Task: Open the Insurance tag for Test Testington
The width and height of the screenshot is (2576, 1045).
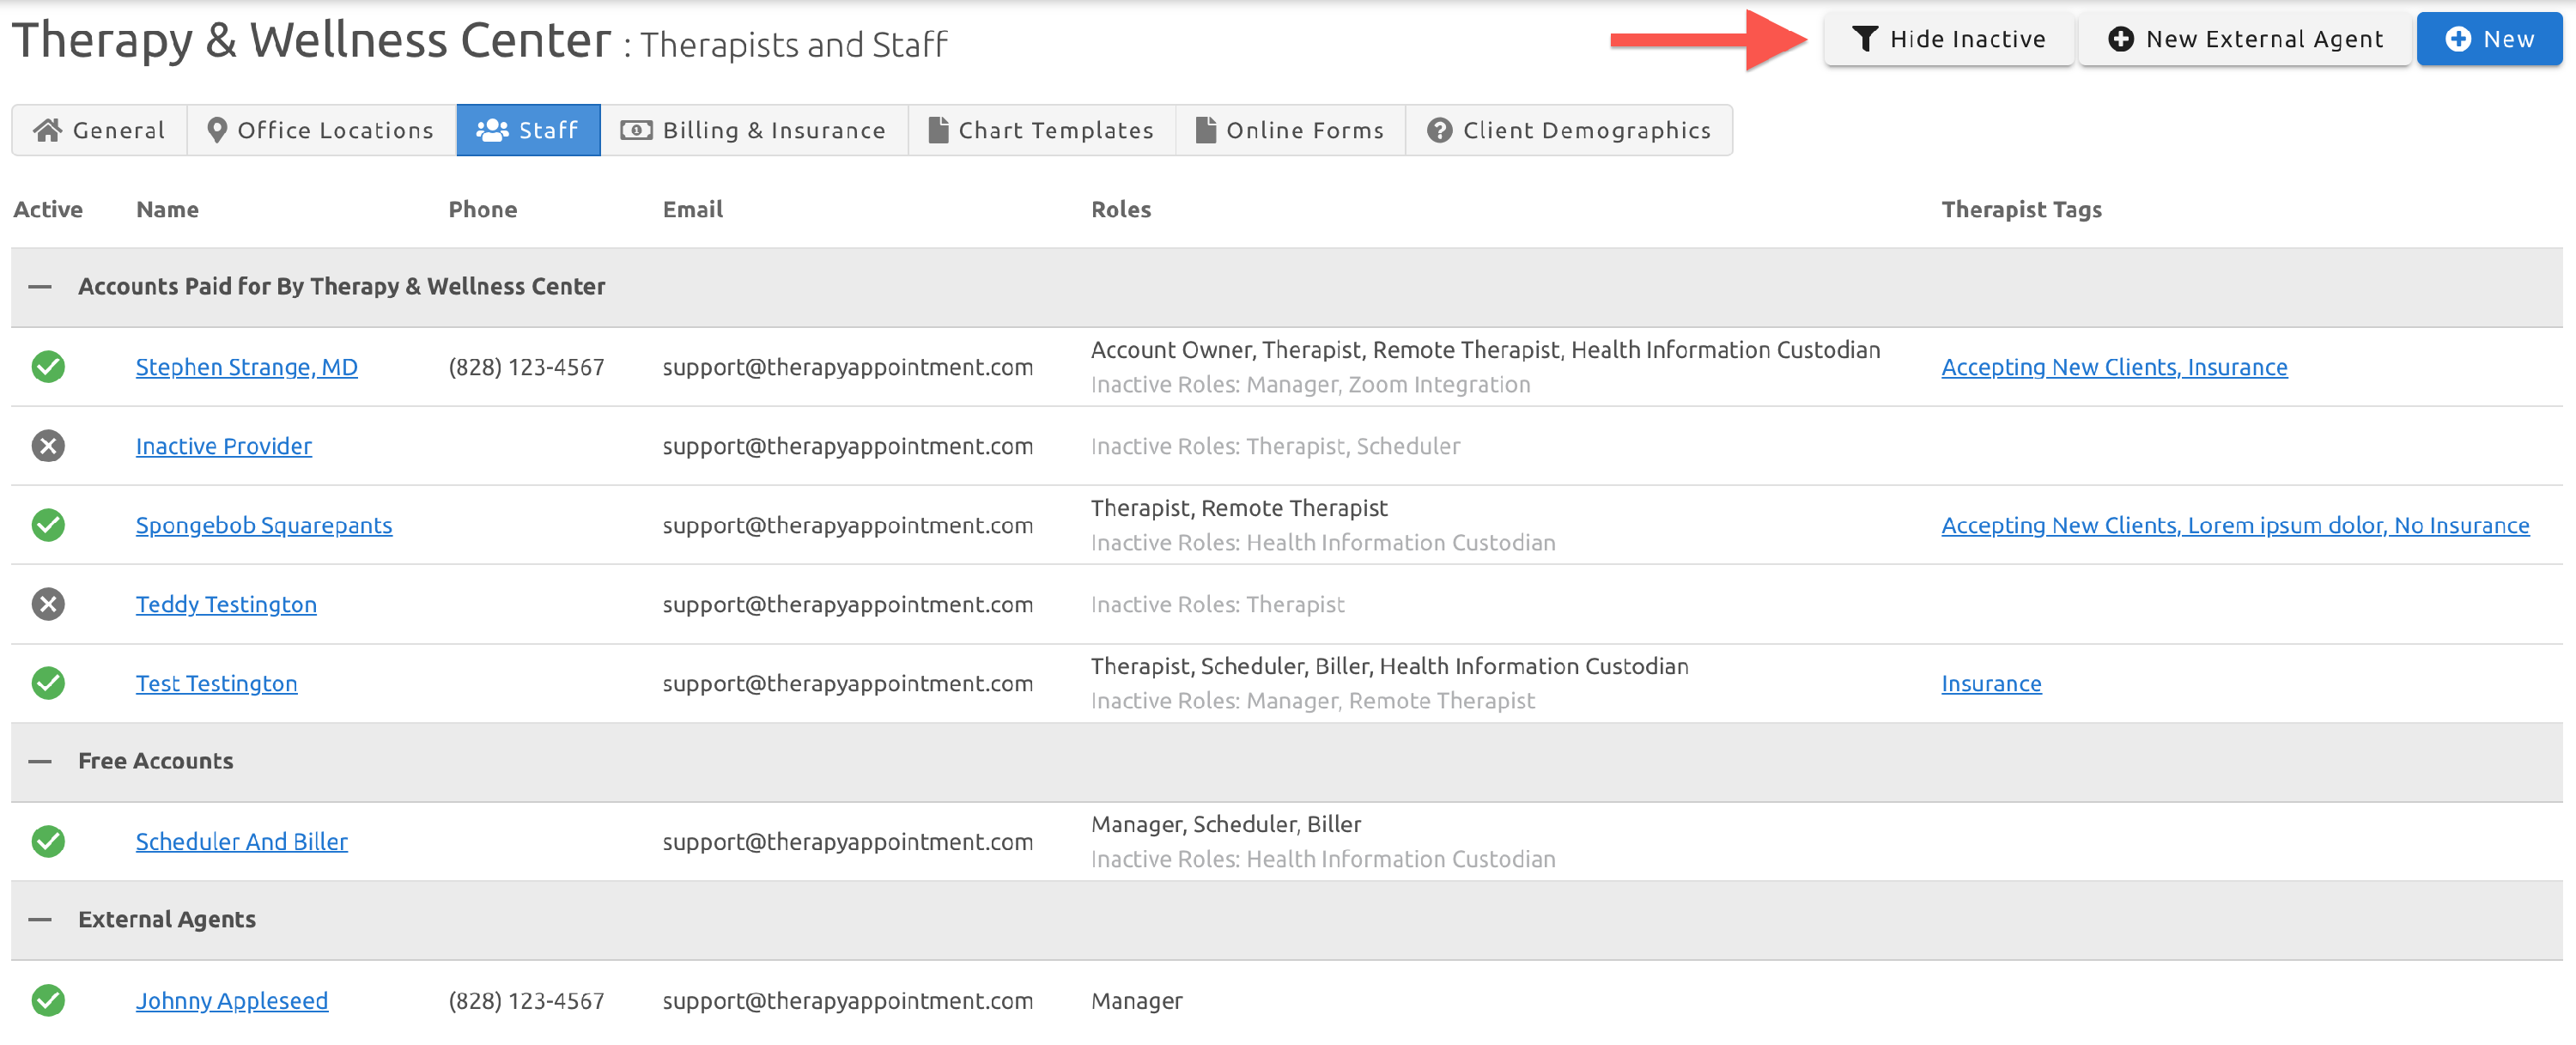Action: [x=1990, y=682]
